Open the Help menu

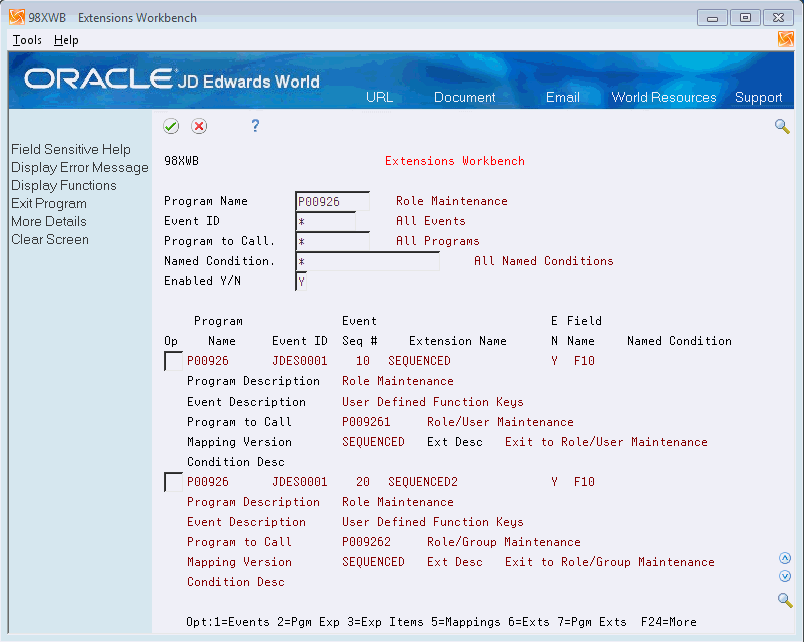[x=66, y=40]
